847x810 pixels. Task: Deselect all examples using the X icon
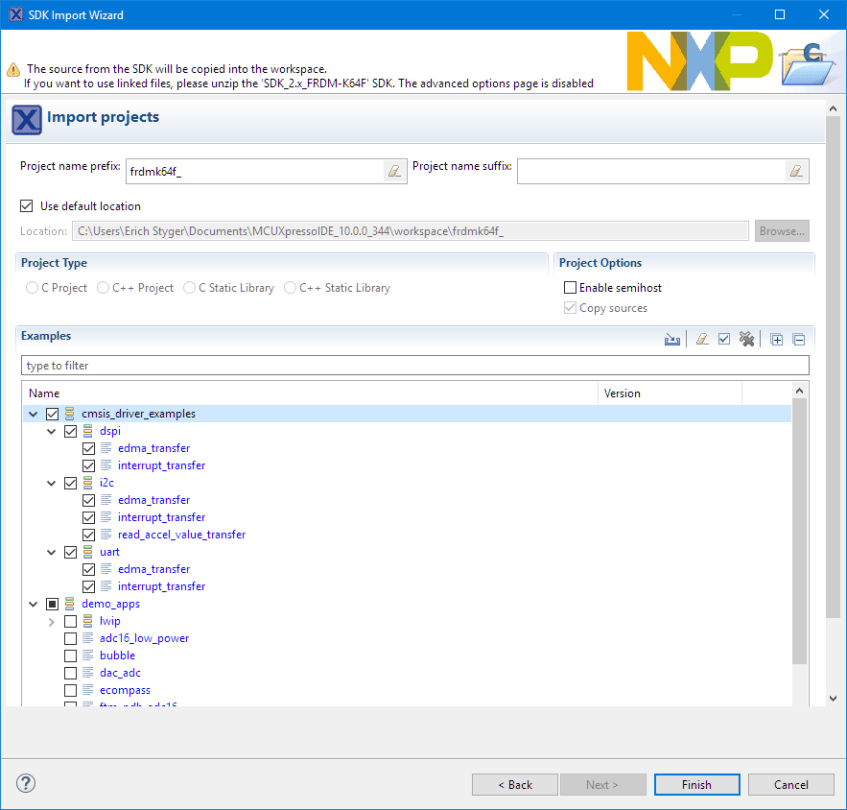point(746,339)
